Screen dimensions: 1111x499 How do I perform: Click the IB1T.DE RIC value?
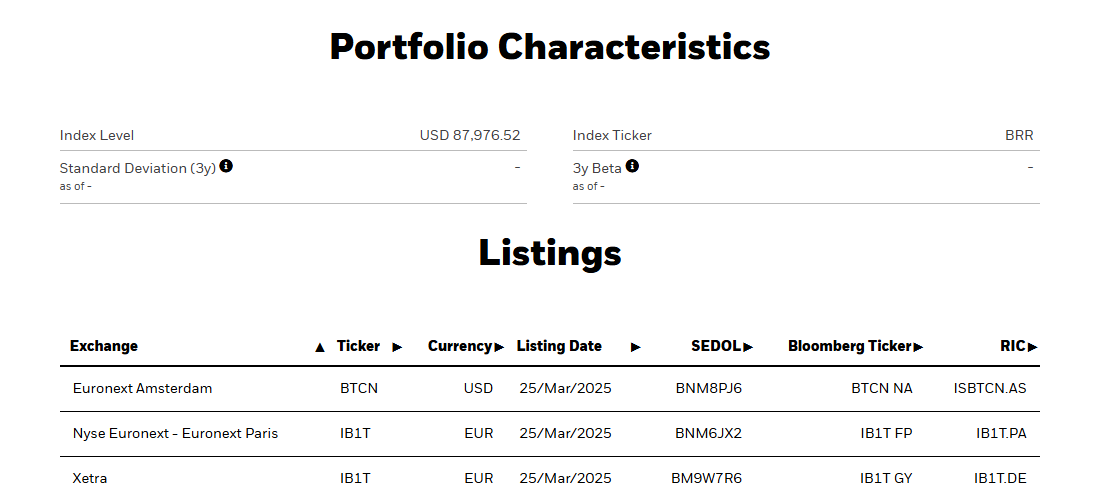(1000, 478)
